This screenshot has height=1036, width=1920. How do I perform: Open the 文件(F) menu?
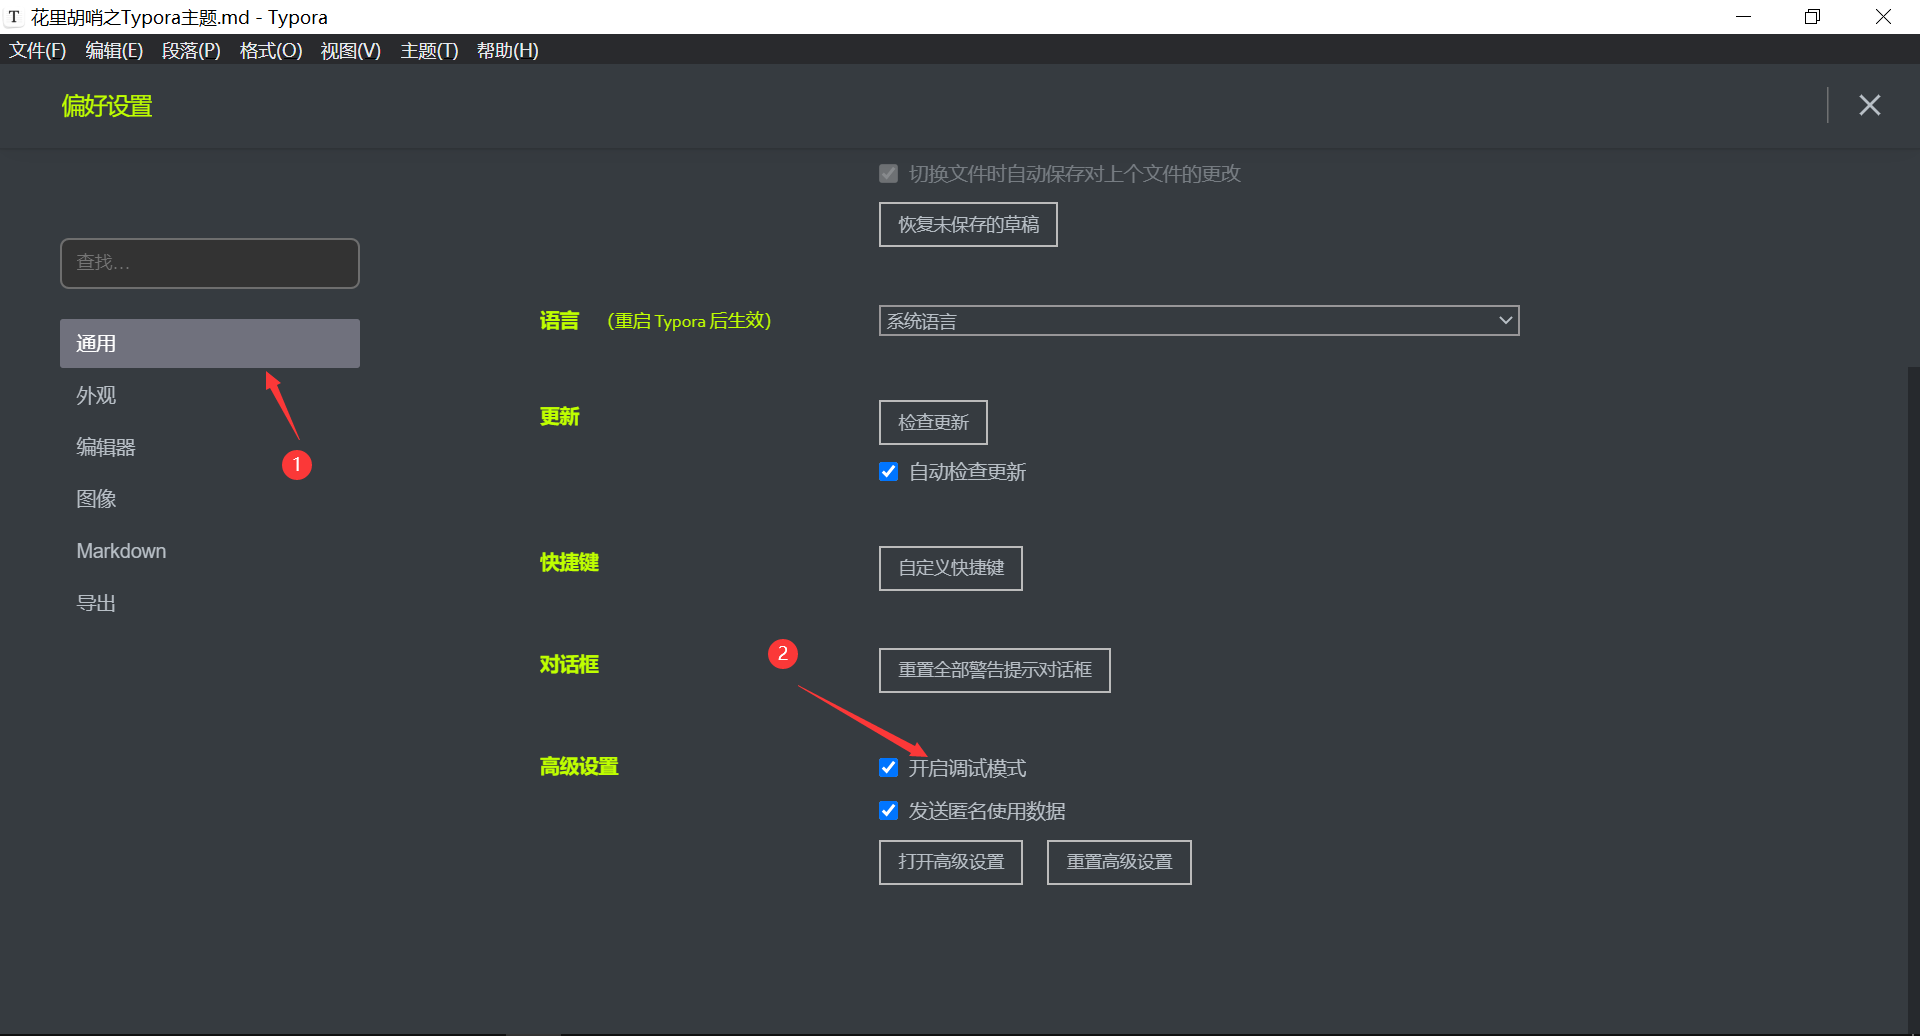tap(38, 50)
